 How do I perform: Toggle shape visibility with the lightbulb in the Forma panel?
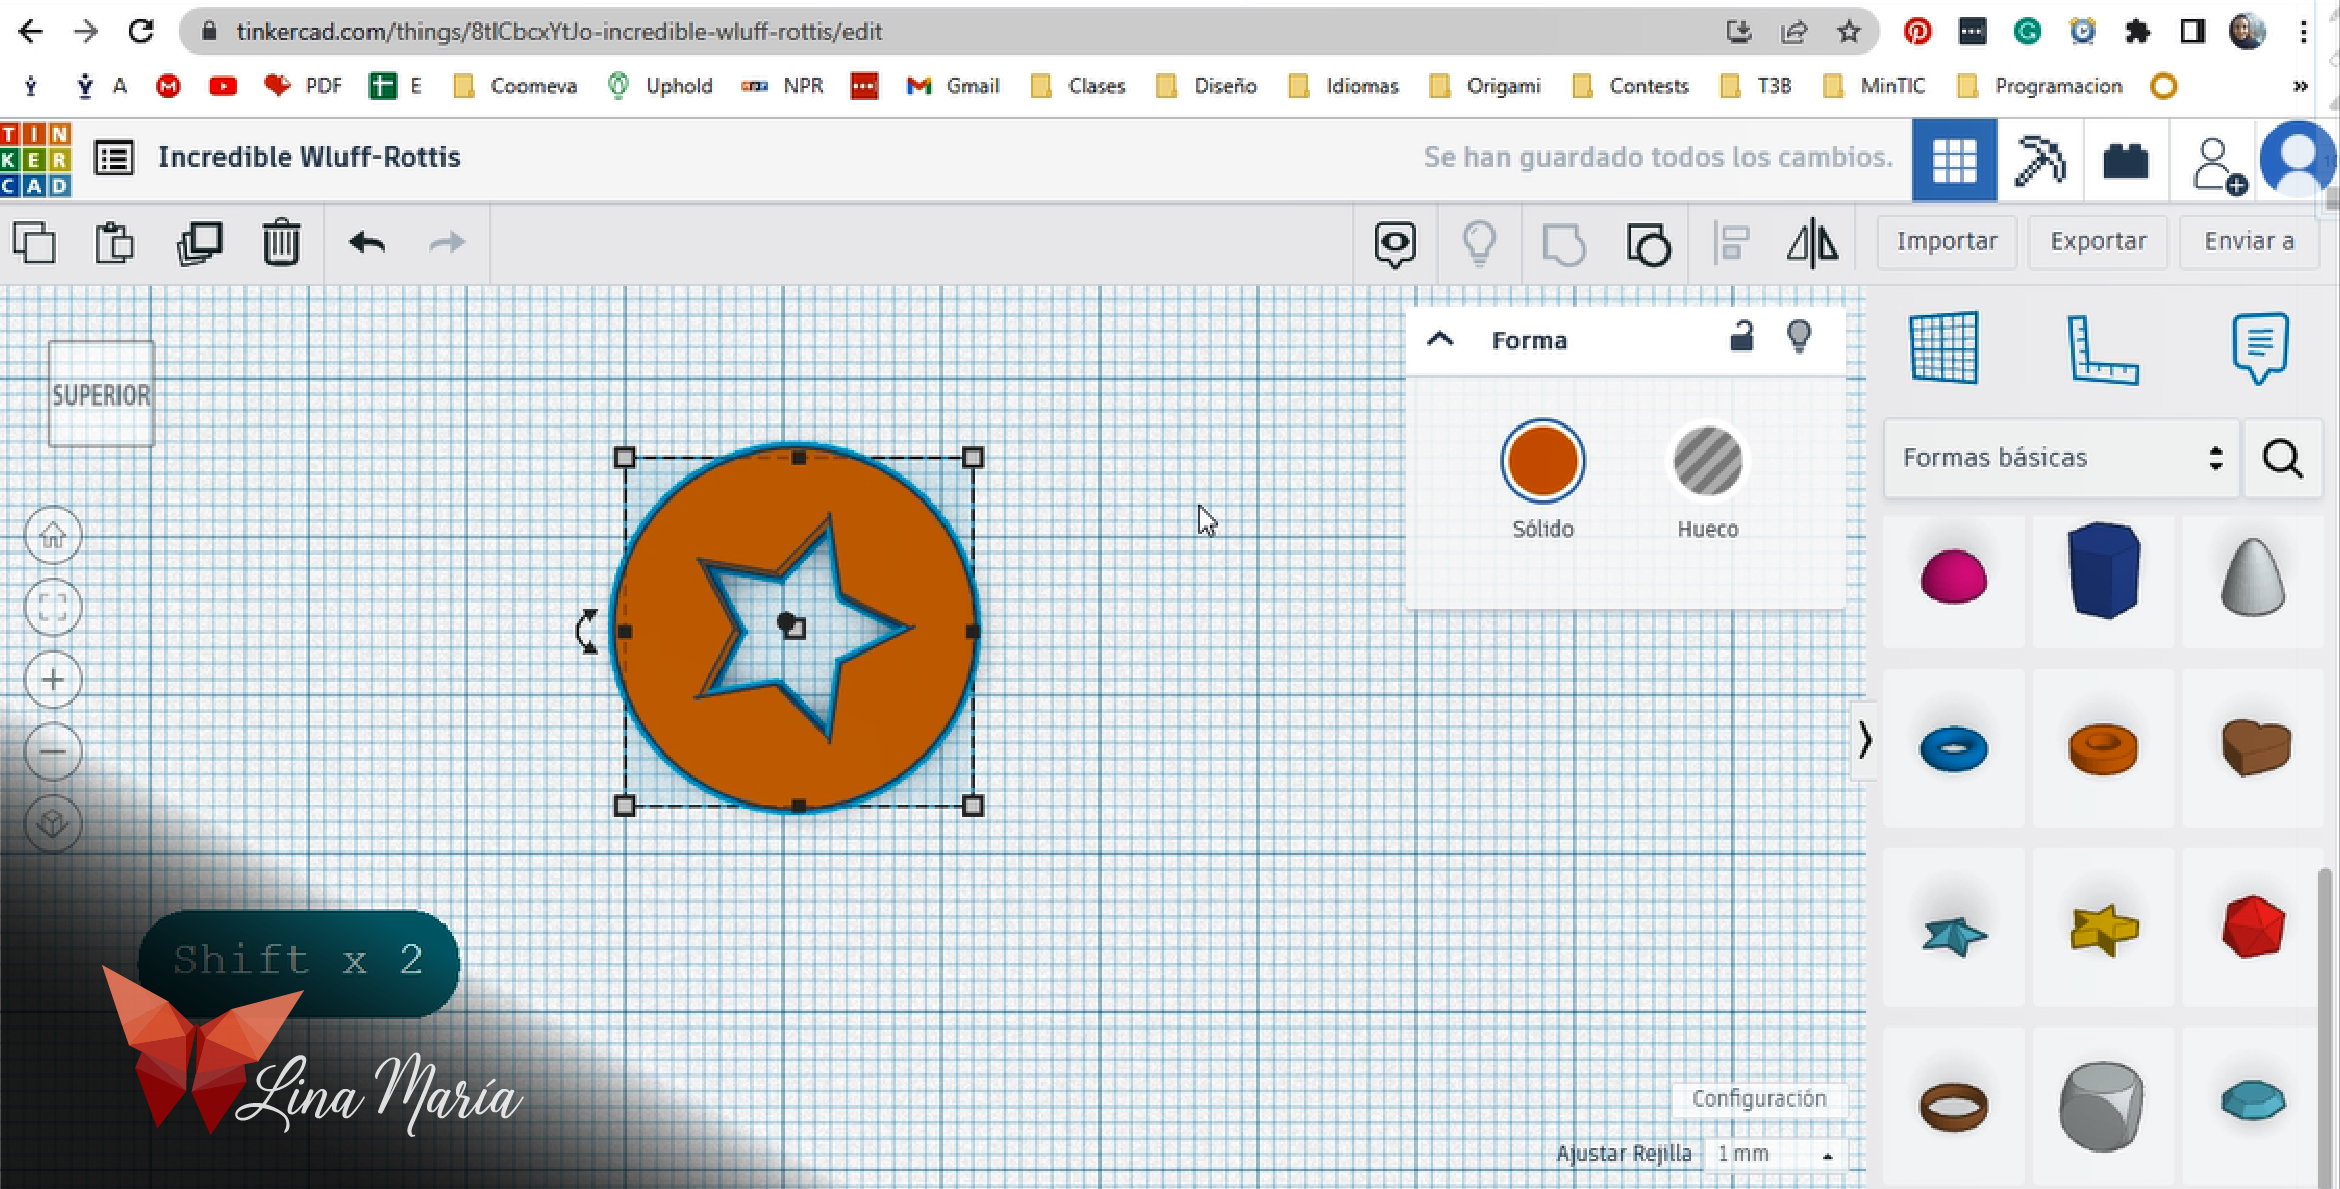(x=1799, y=337)
